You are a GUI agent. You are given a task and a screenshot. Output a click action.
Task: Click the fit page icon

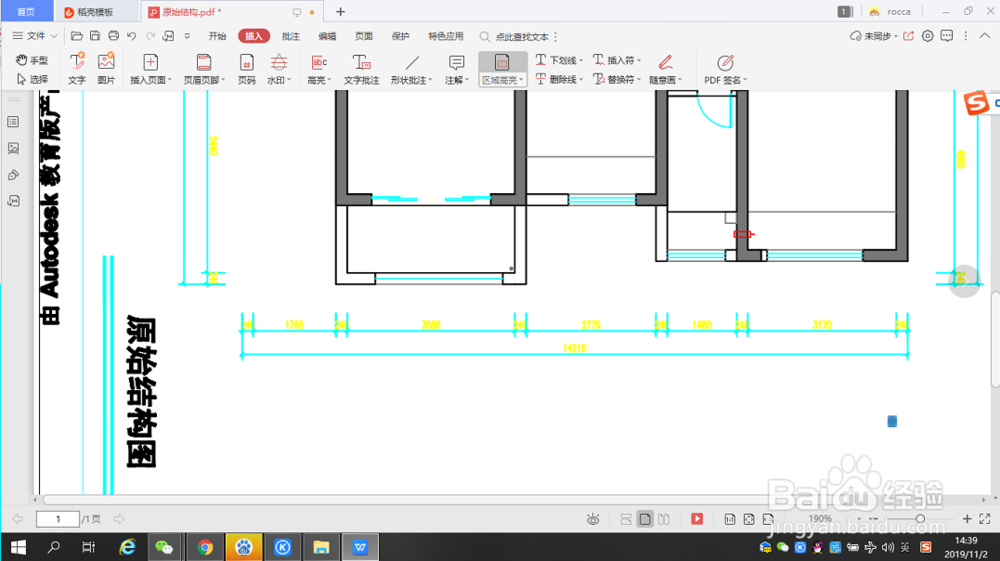coord(749,519)
